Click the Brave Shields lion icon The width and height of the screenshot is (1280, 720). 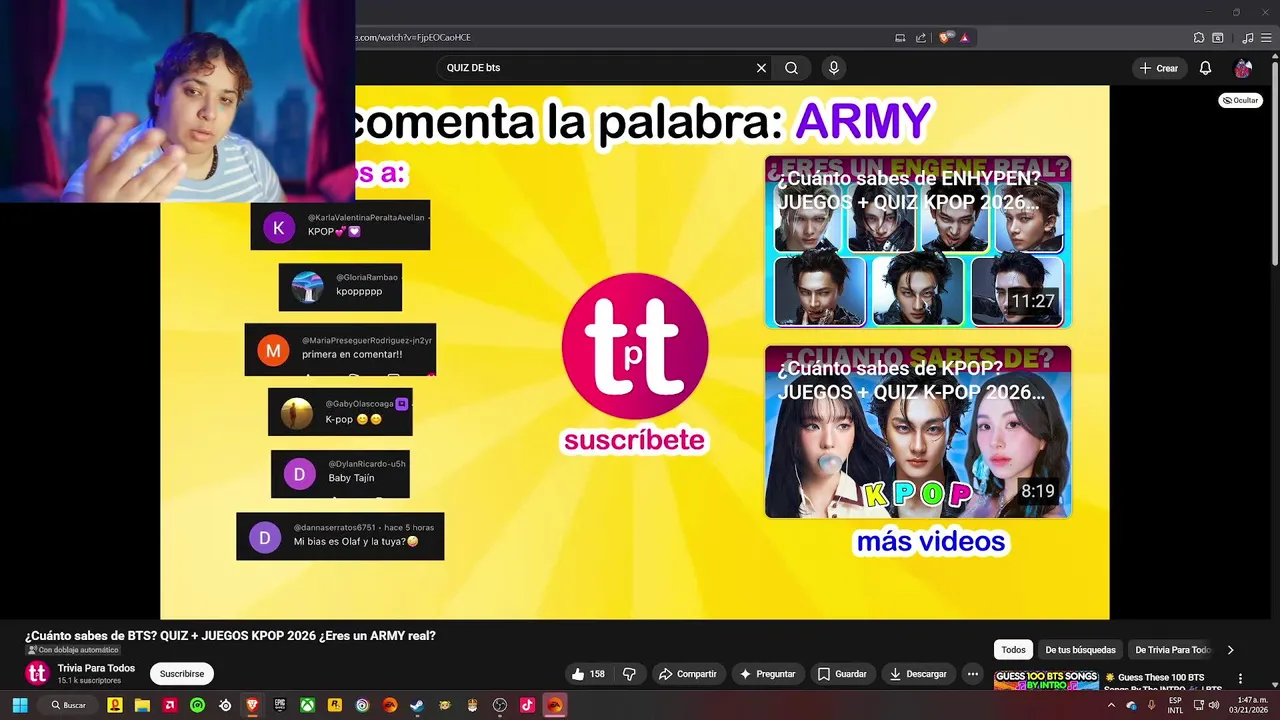click(x=944, y=38)
